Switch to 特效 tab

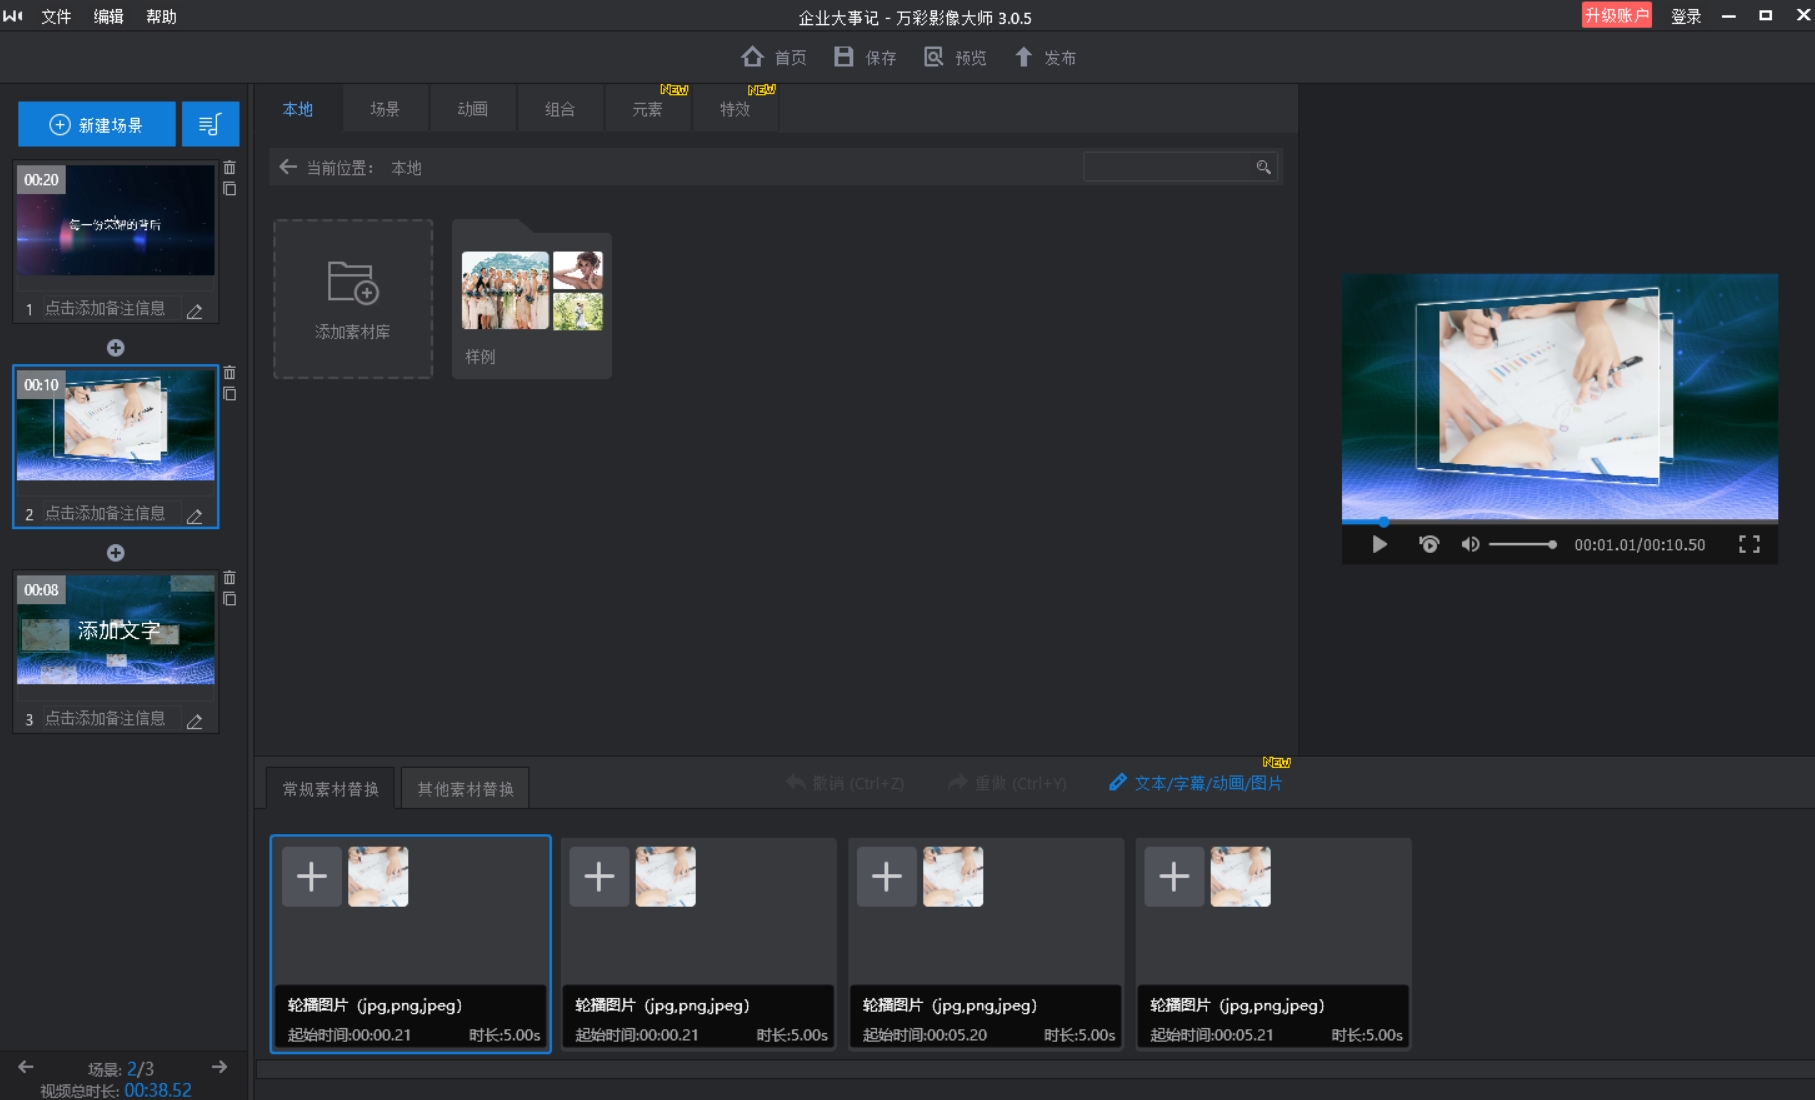click(x=735, y=109)
